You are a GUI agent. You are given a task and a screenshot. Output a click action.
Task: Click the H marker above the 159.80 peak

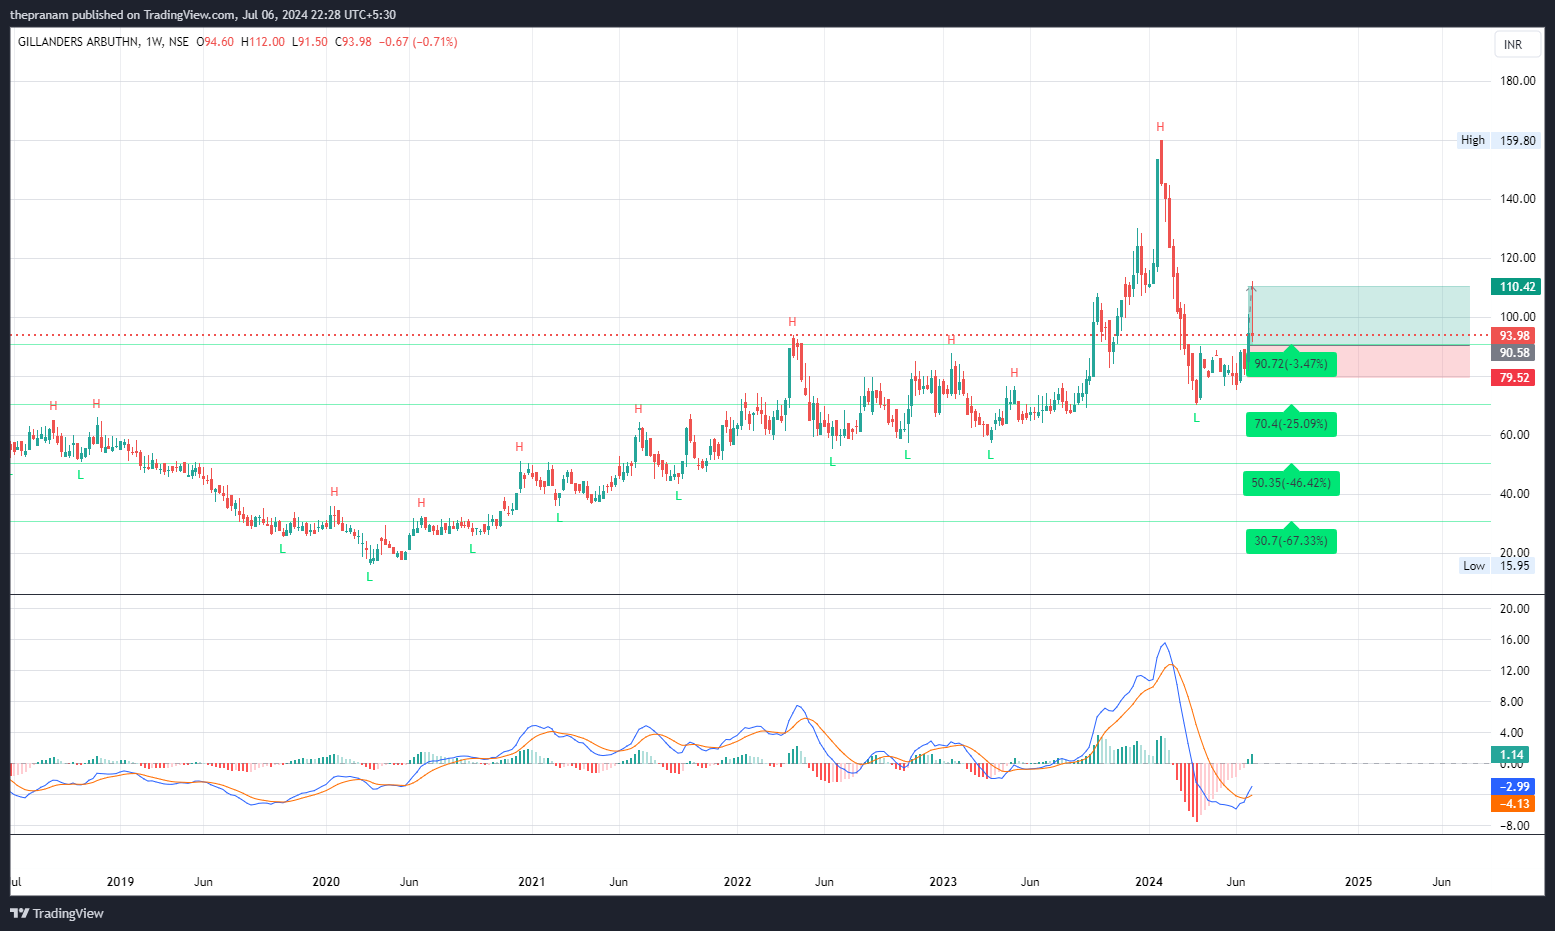click(x=1160, y=127)
